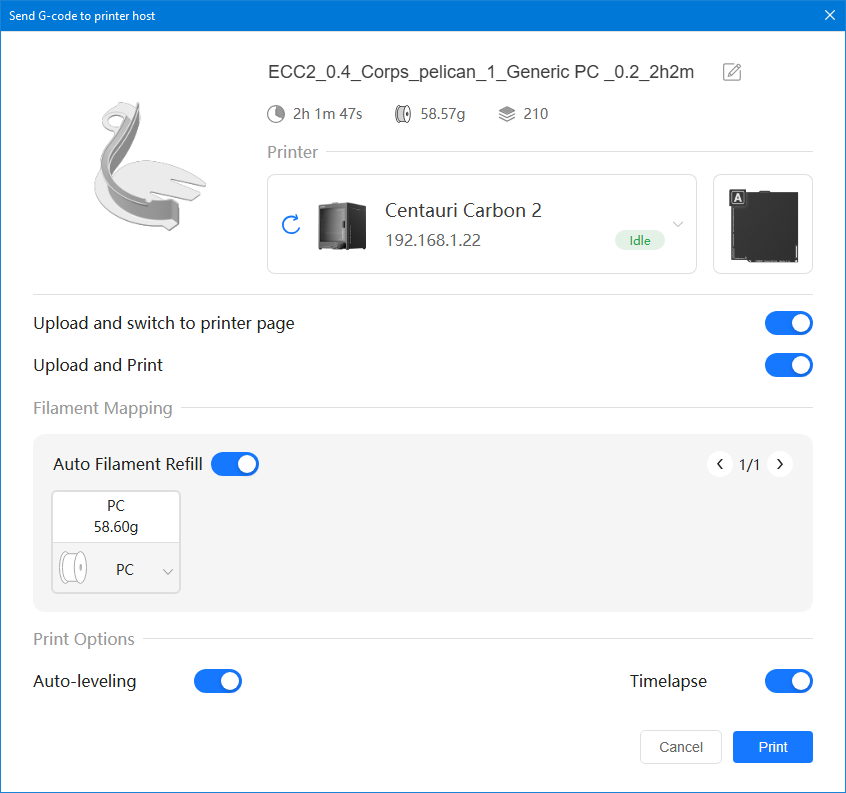Click the refresh printer list icon

(291, 224)
